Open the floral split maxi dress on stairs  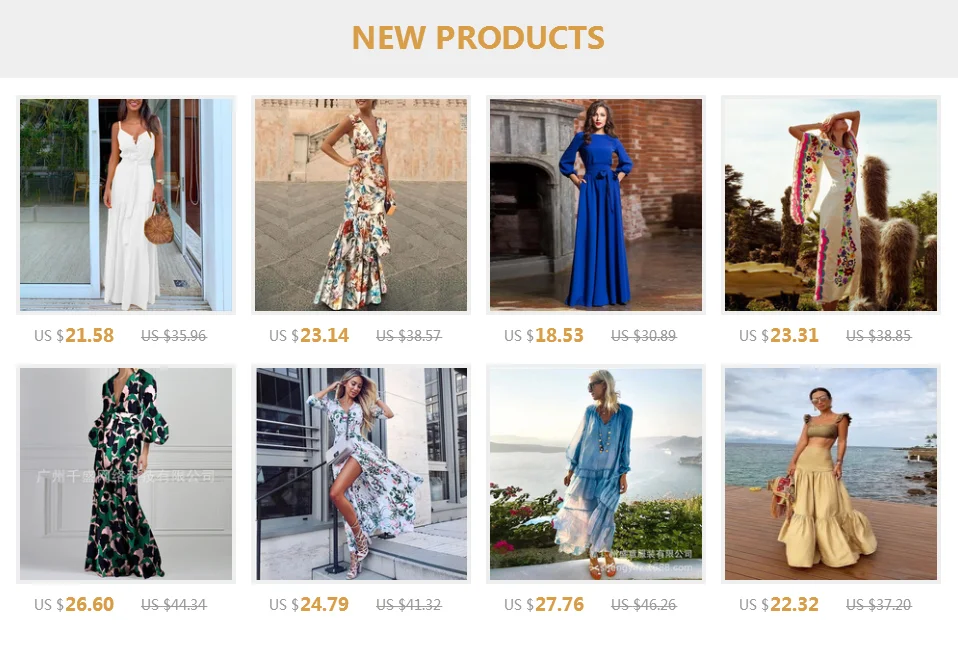(x=360, y=473)
